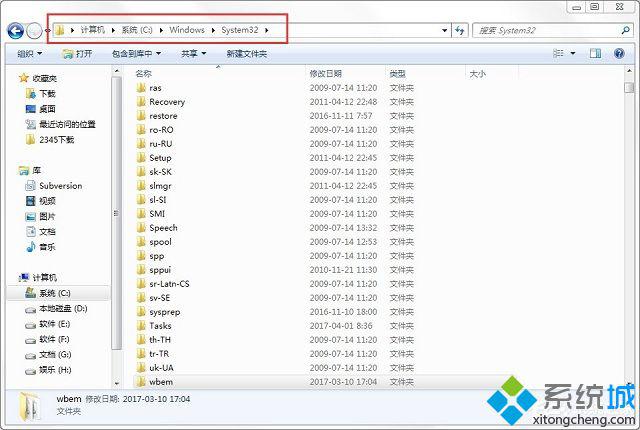
Task: Click the search magnifier icon
Action: point(625,30)
